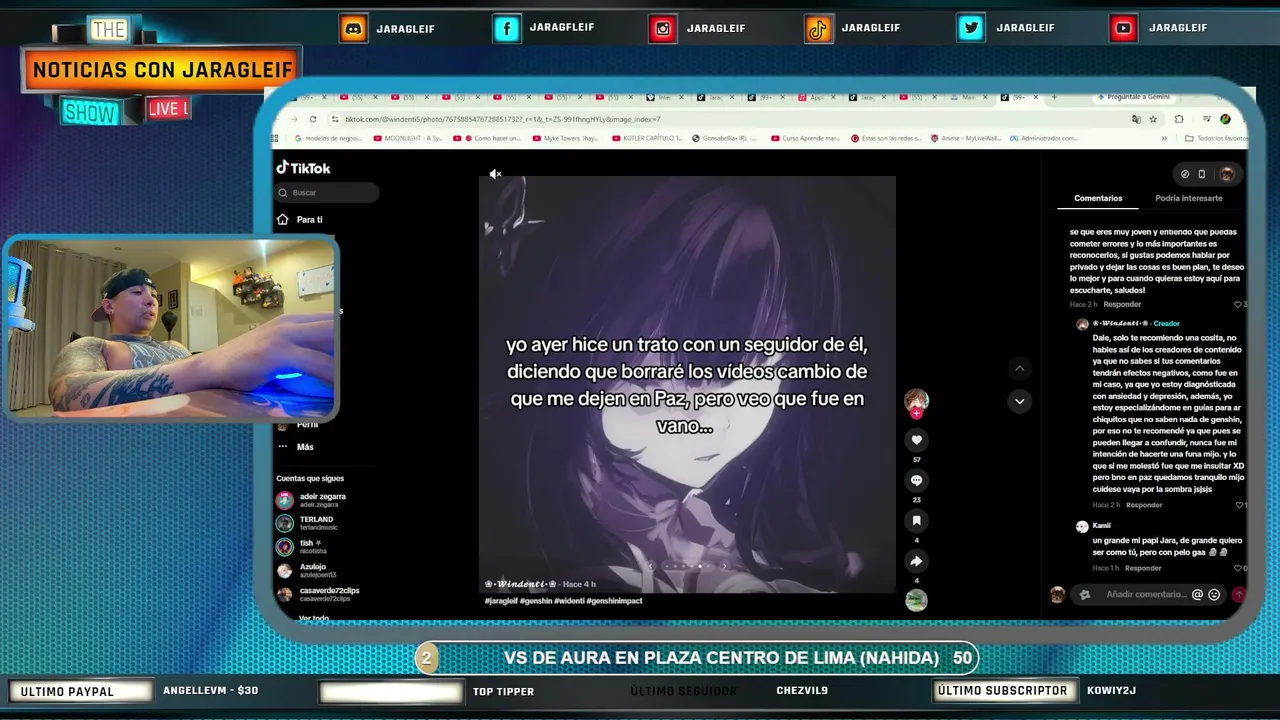Click the Instagram icon in the stream overlay

[x=662, y=28]
